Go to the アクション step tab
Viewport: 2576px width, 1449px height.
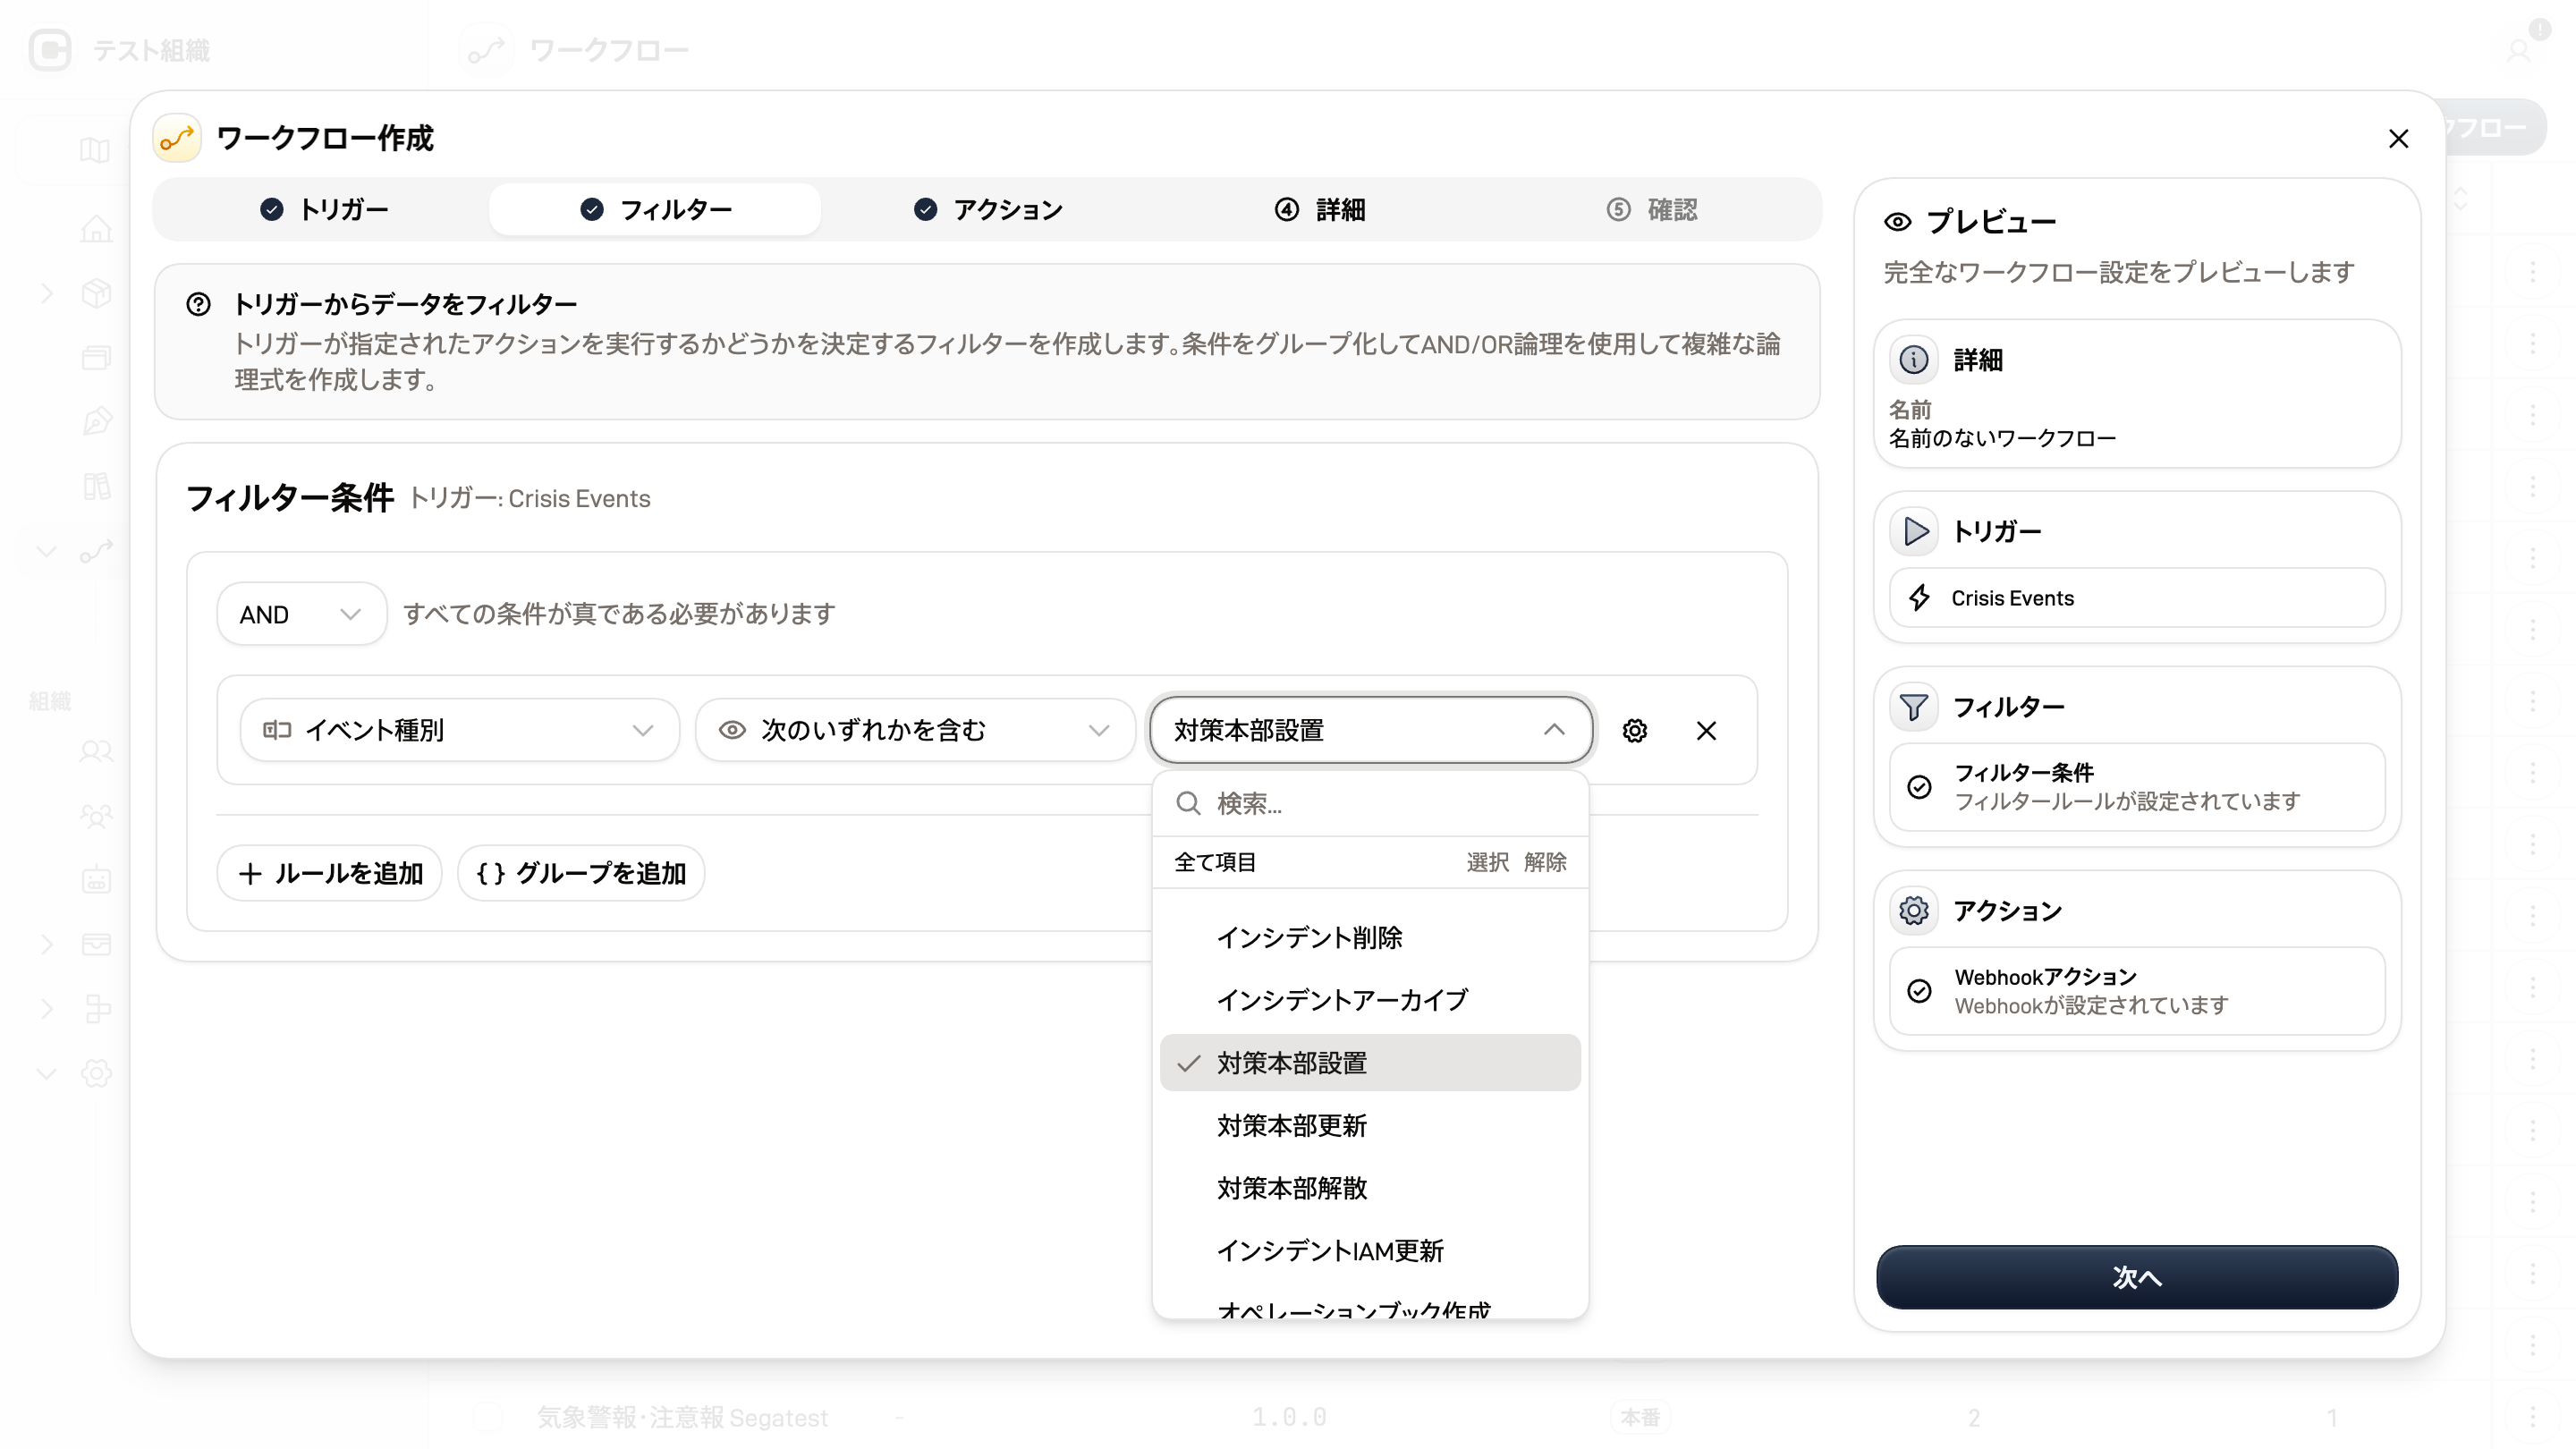click(988, 209)
